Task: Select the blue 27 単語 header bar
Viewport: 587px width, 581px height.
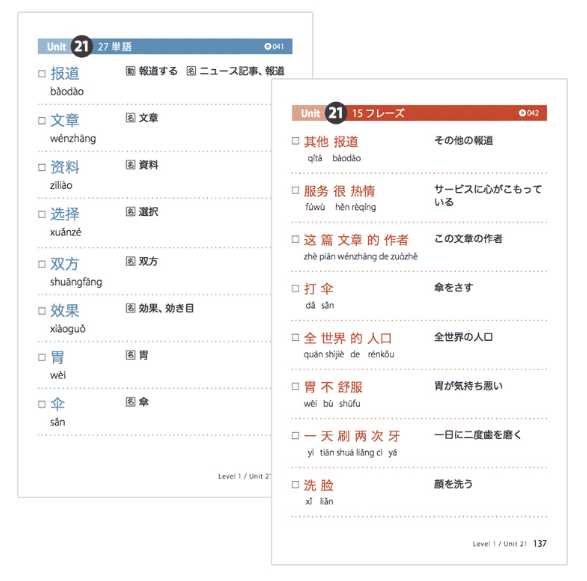Action: (165, 46)
